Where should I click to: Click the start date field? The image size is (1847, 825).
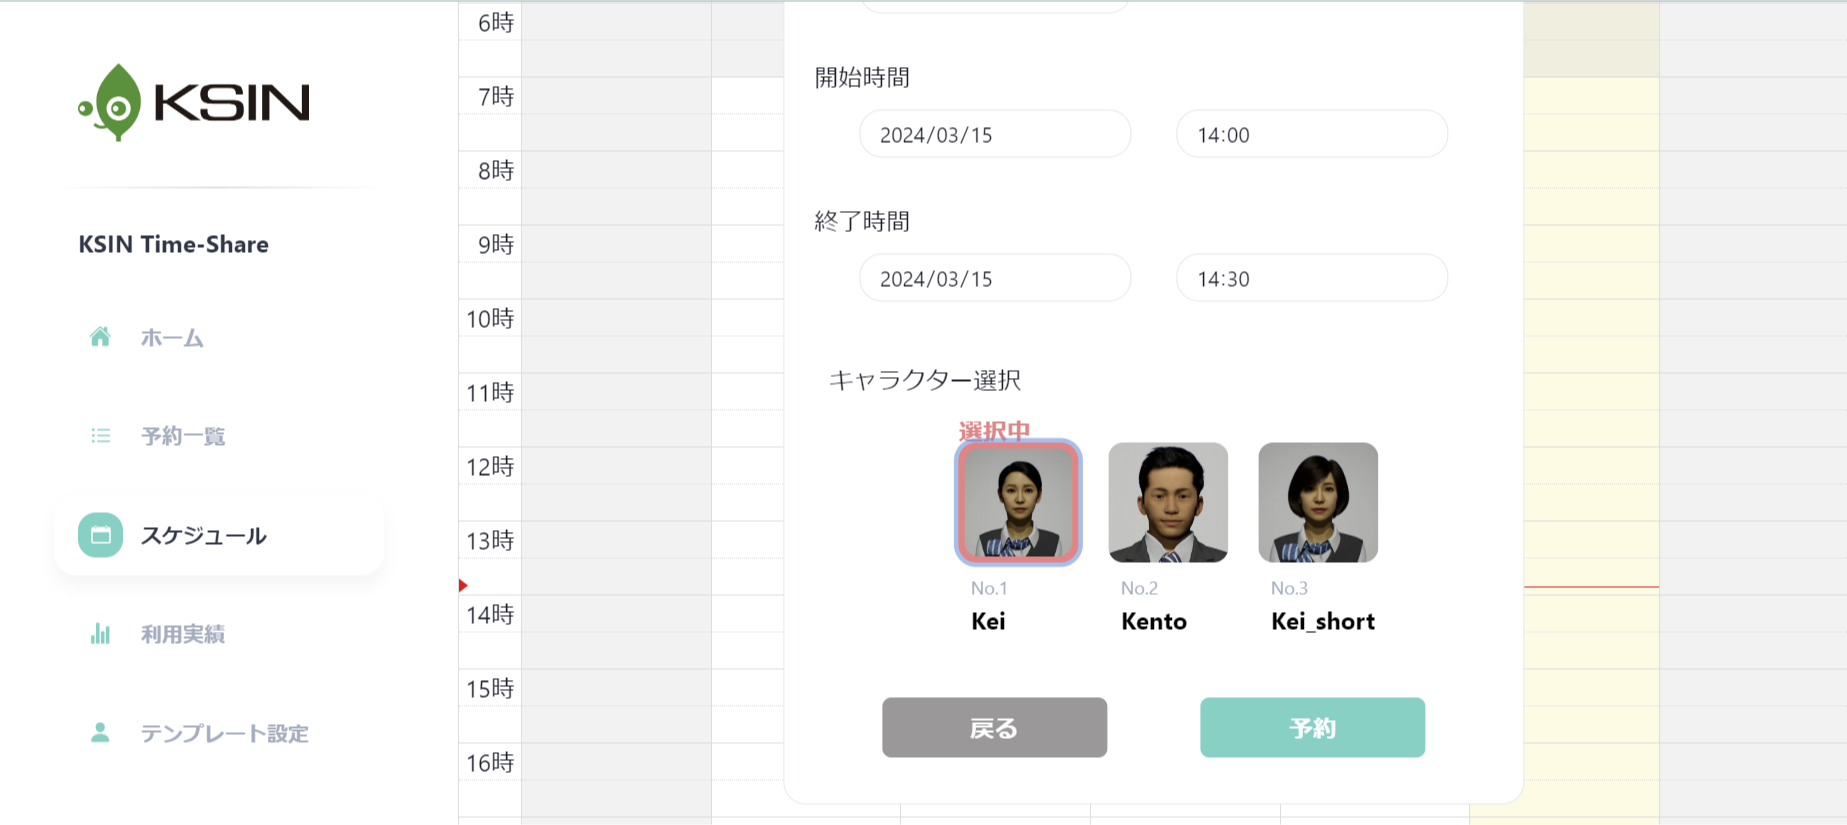point(995,135)
